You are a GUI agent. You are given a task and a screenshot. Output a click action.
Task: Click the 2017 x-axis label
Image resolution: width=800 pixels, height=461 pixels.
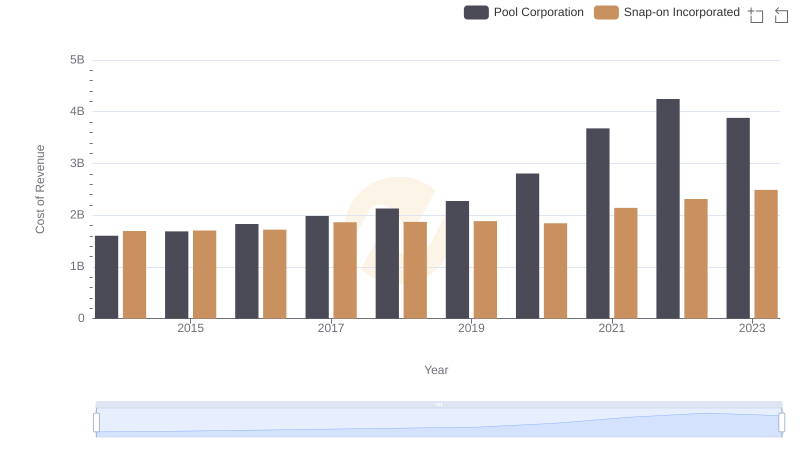[x=331, y=328]
